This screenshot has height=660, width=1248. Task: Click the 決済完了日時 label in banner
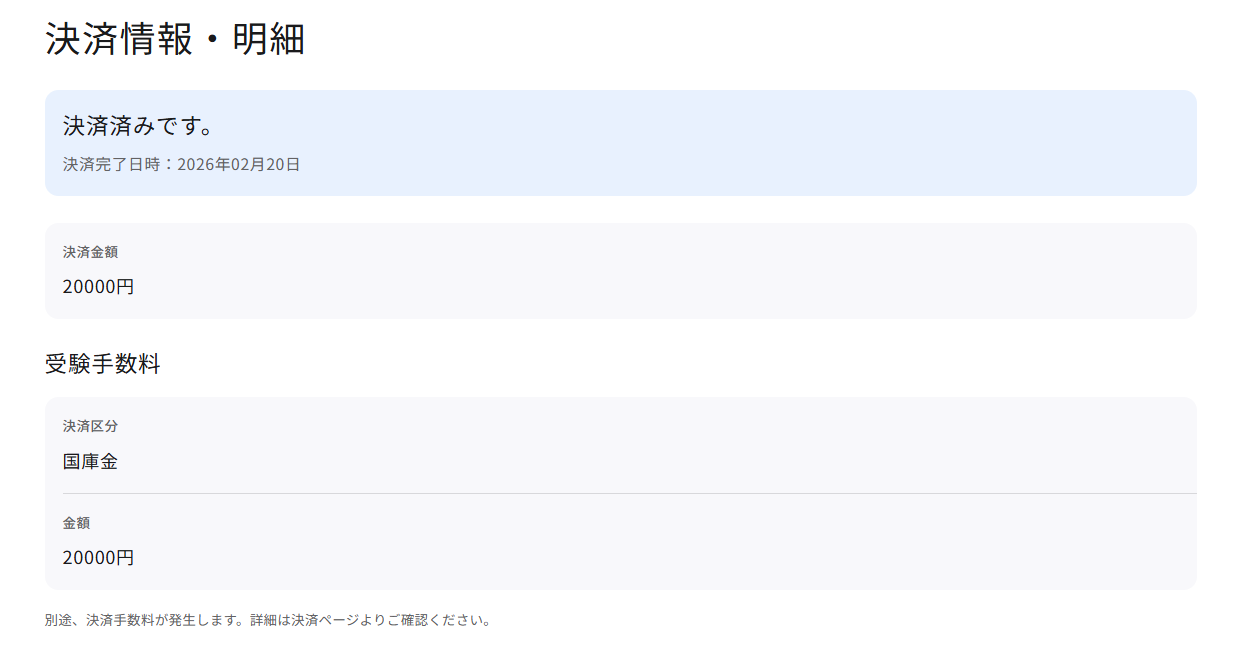tap(112, 164)
